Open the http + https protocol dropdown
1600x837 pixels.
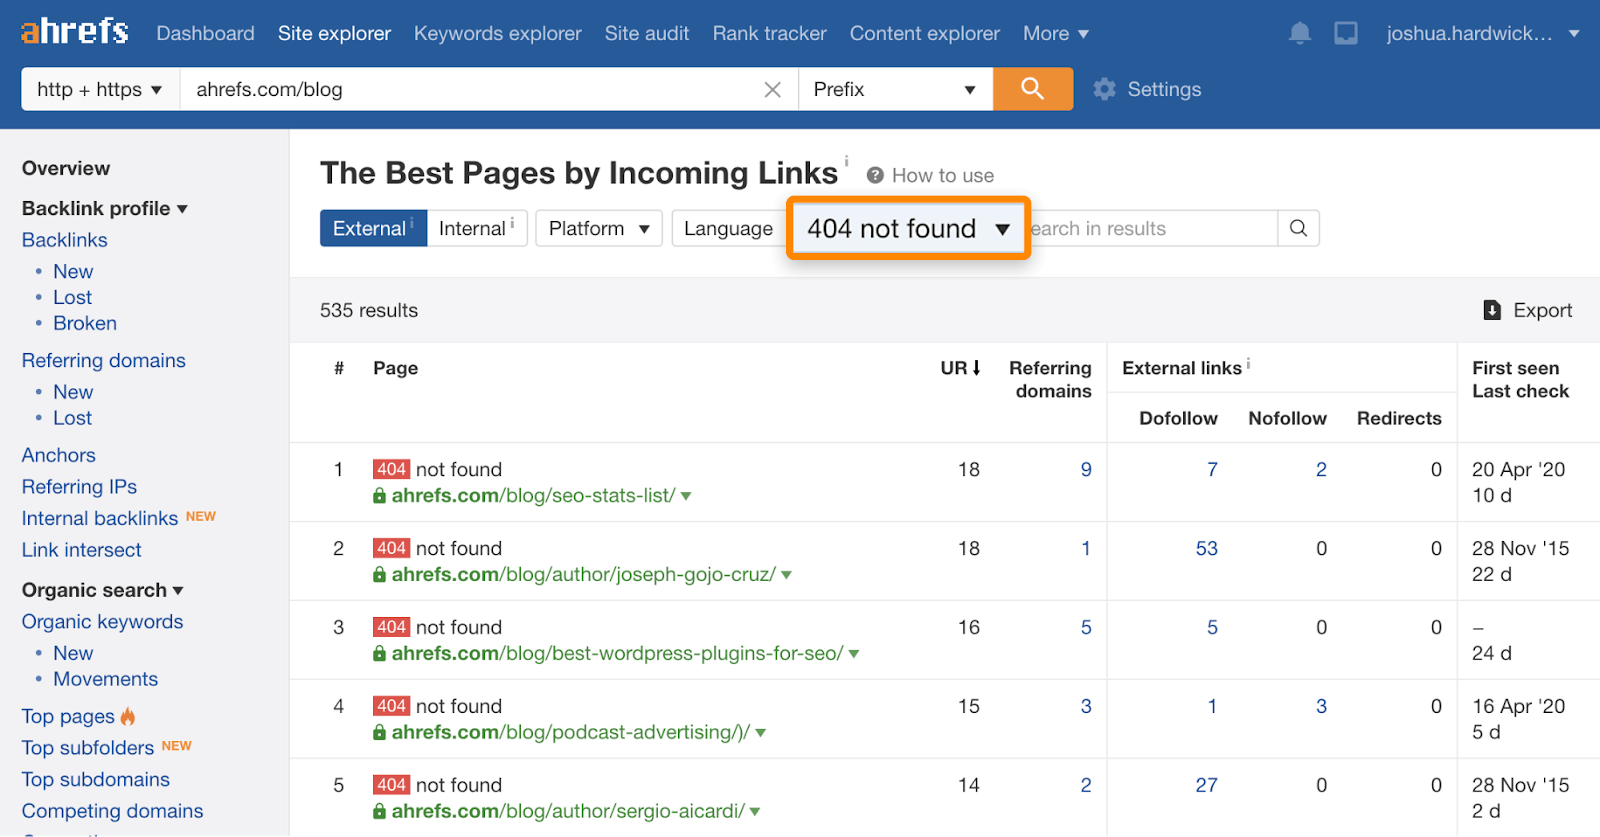pos(100,89)
